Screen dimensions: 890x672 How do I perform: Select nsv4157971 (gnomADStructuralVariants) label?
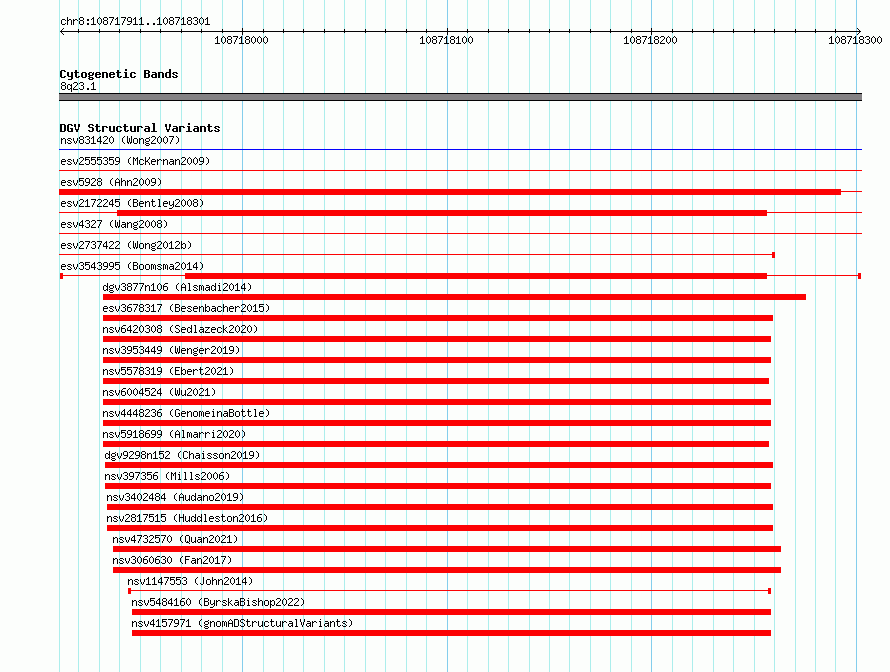242,623
